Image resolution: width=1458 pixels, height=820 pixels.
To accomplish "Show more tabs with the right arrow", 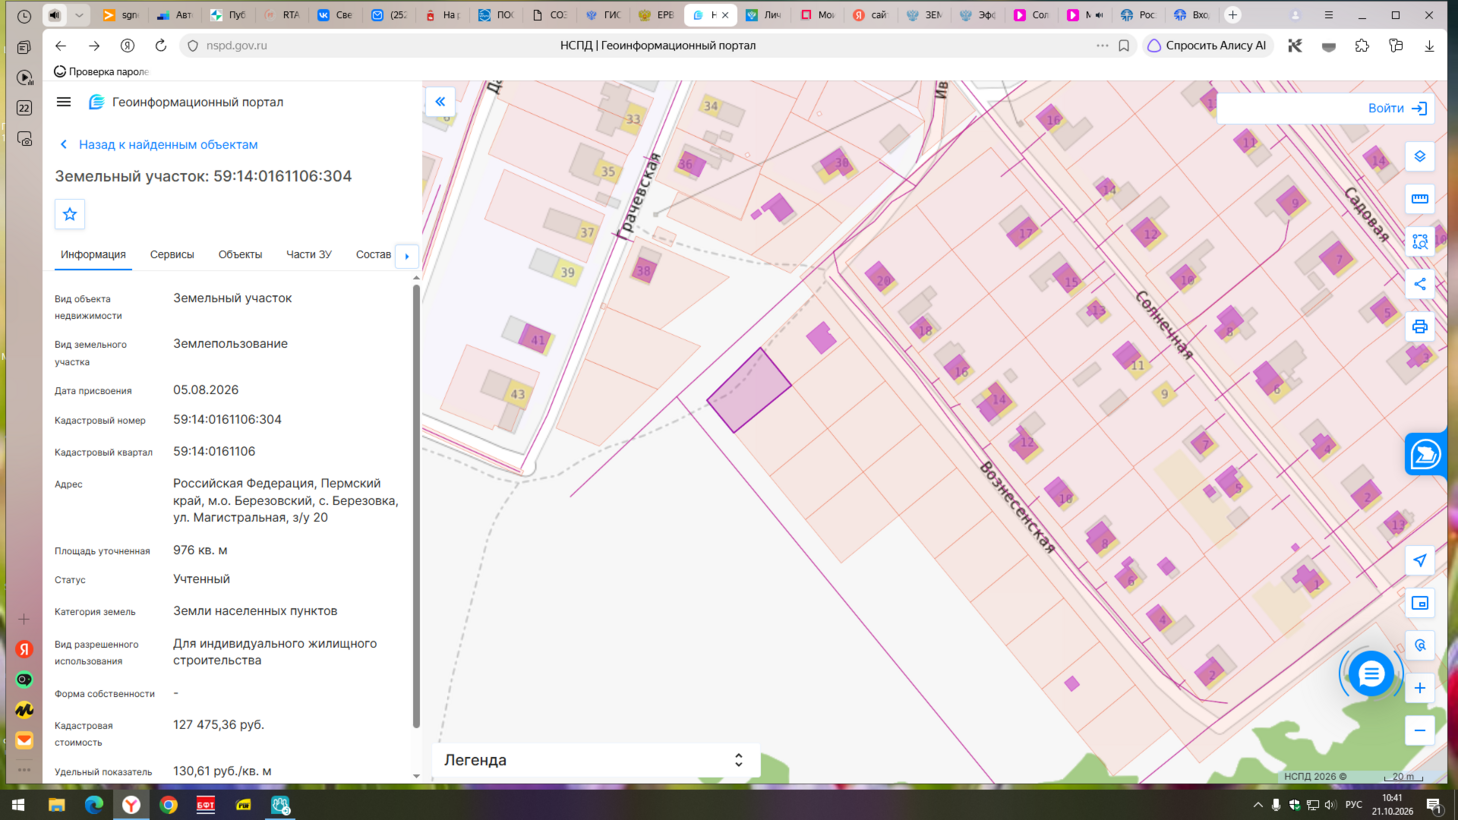I will (407, 256).
